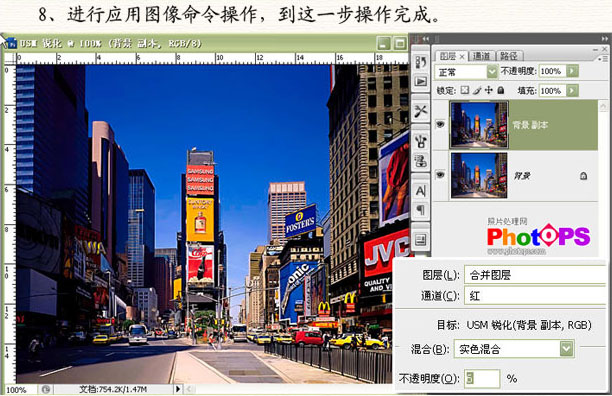Switch to the 通道 tab
612x396 pixels.
pyautogui.click(x=481, y=56)
